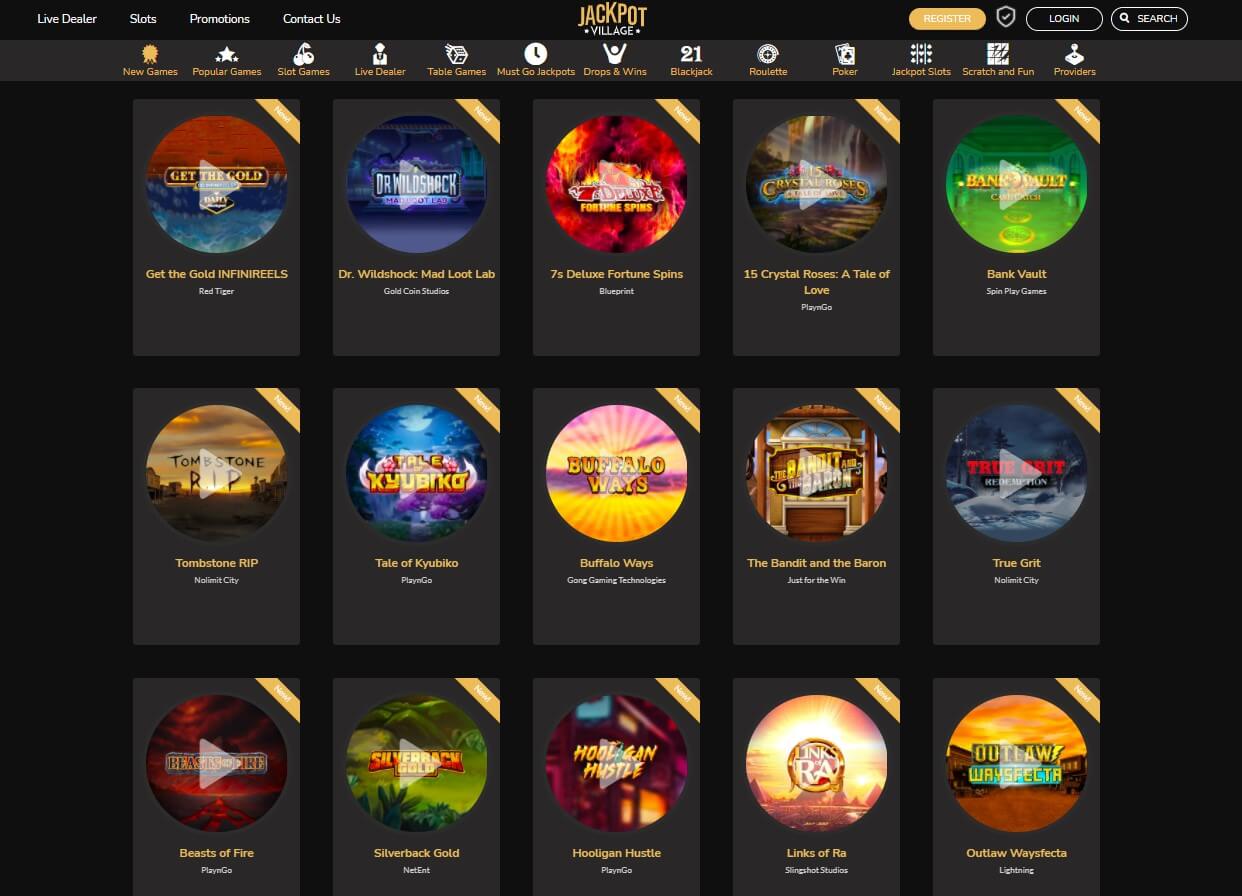Select the Providers joystick icon
1242x896 pixels.
(x=1074, y=54)
